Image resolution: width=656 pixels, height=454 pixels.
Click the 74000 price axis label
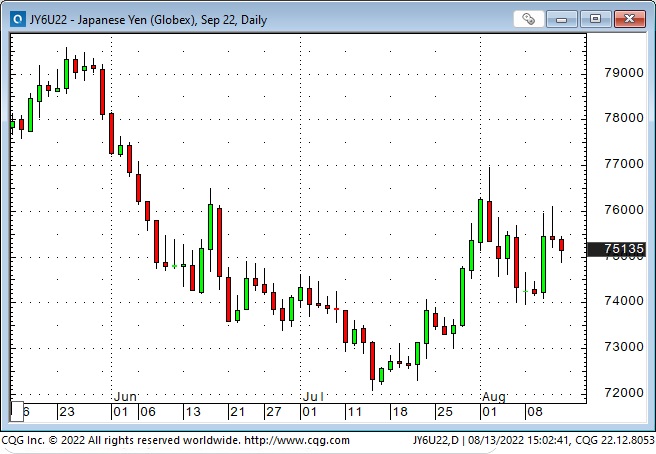pos(624,301)
